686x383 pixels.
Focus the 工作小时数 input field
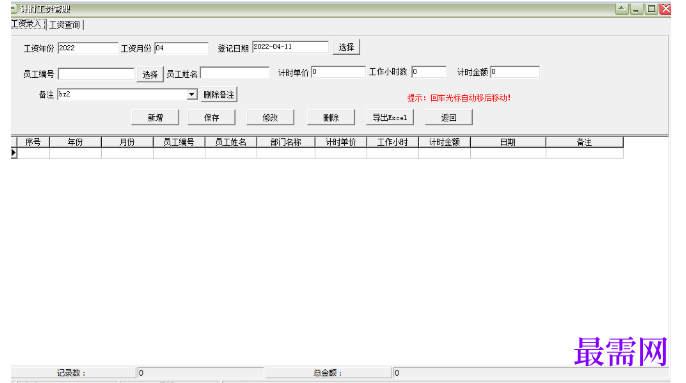click(428, 71)
